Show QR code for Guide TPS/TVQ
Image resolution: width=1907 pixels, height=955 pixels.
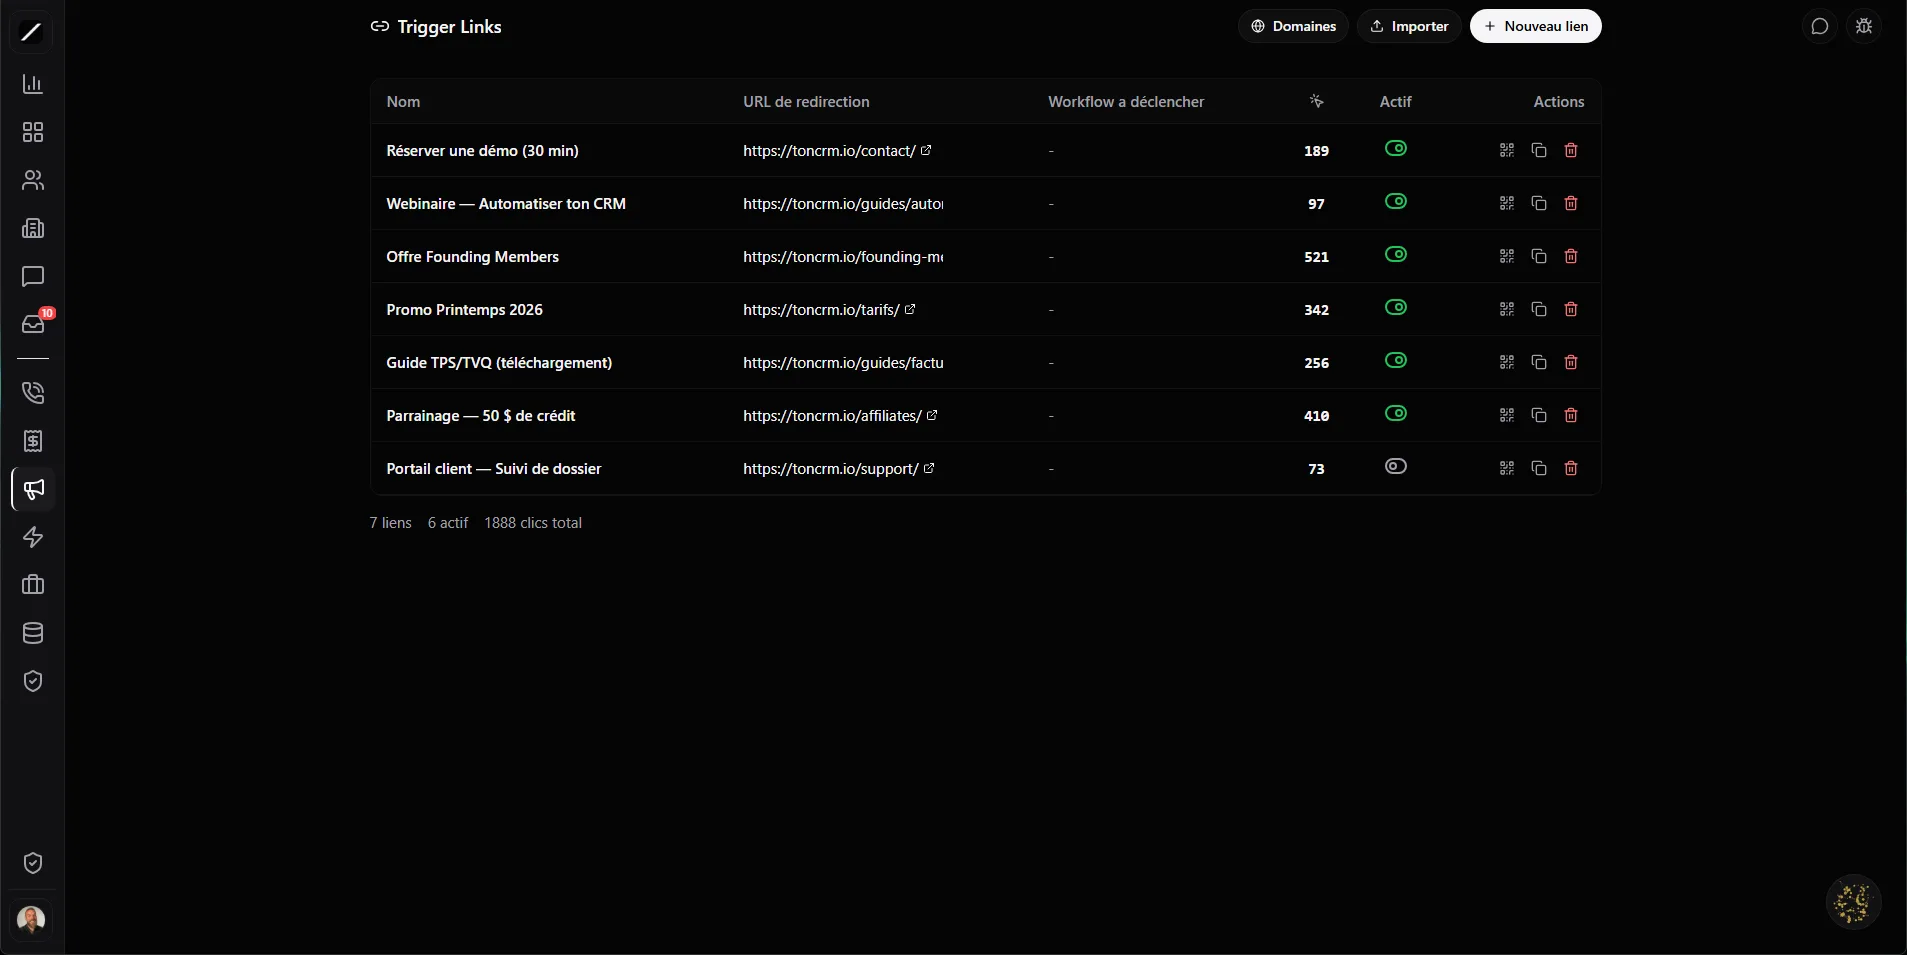[x=1507, y=362]
